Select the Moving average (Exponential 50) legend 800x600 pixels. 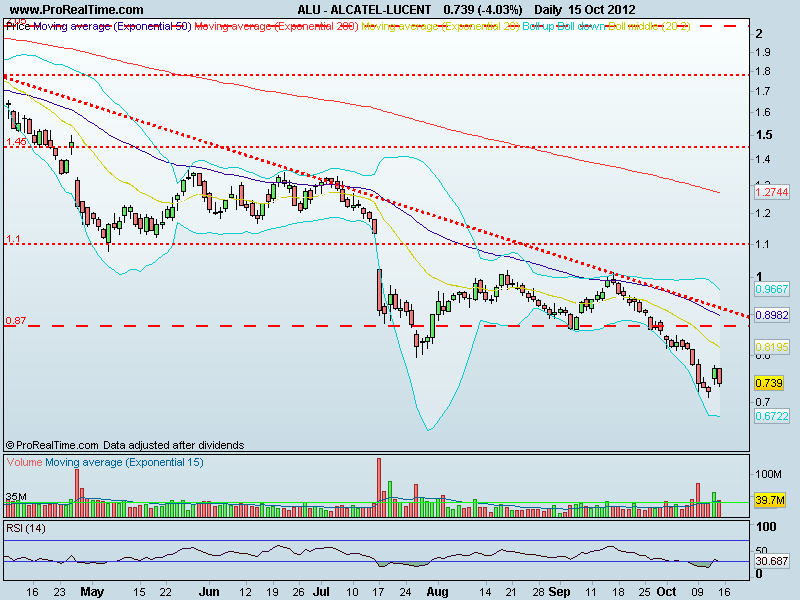112,26
